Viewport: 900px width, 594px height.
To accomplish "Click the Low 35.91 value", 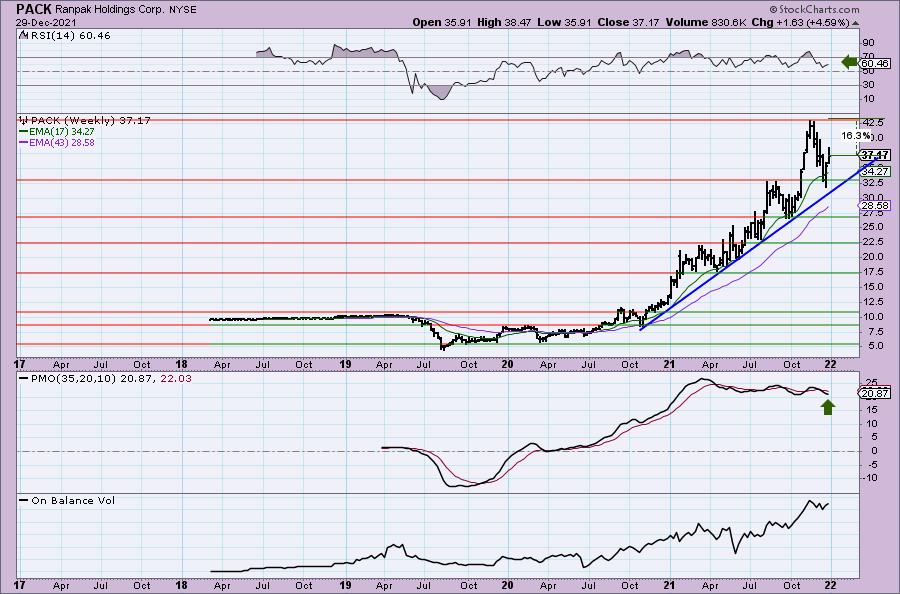I will (x=565, y=22).
